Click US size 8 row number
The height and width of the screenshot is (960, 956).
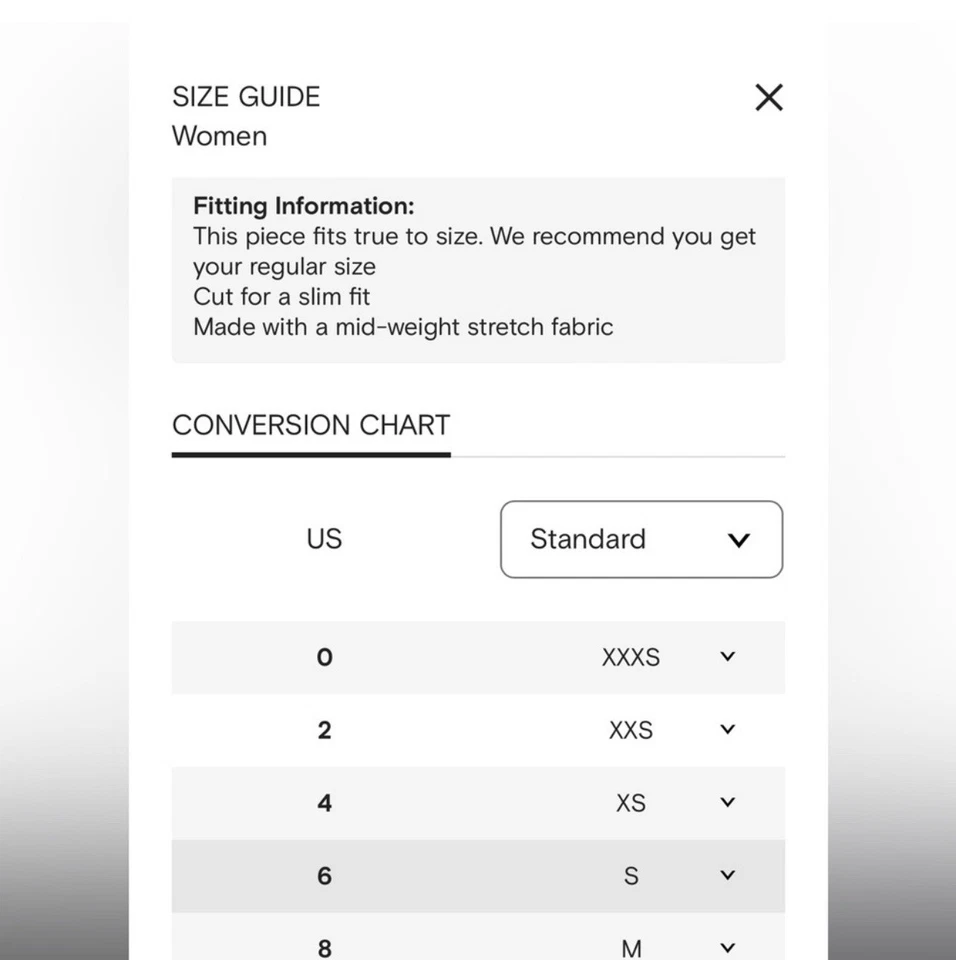coord(324,947)
